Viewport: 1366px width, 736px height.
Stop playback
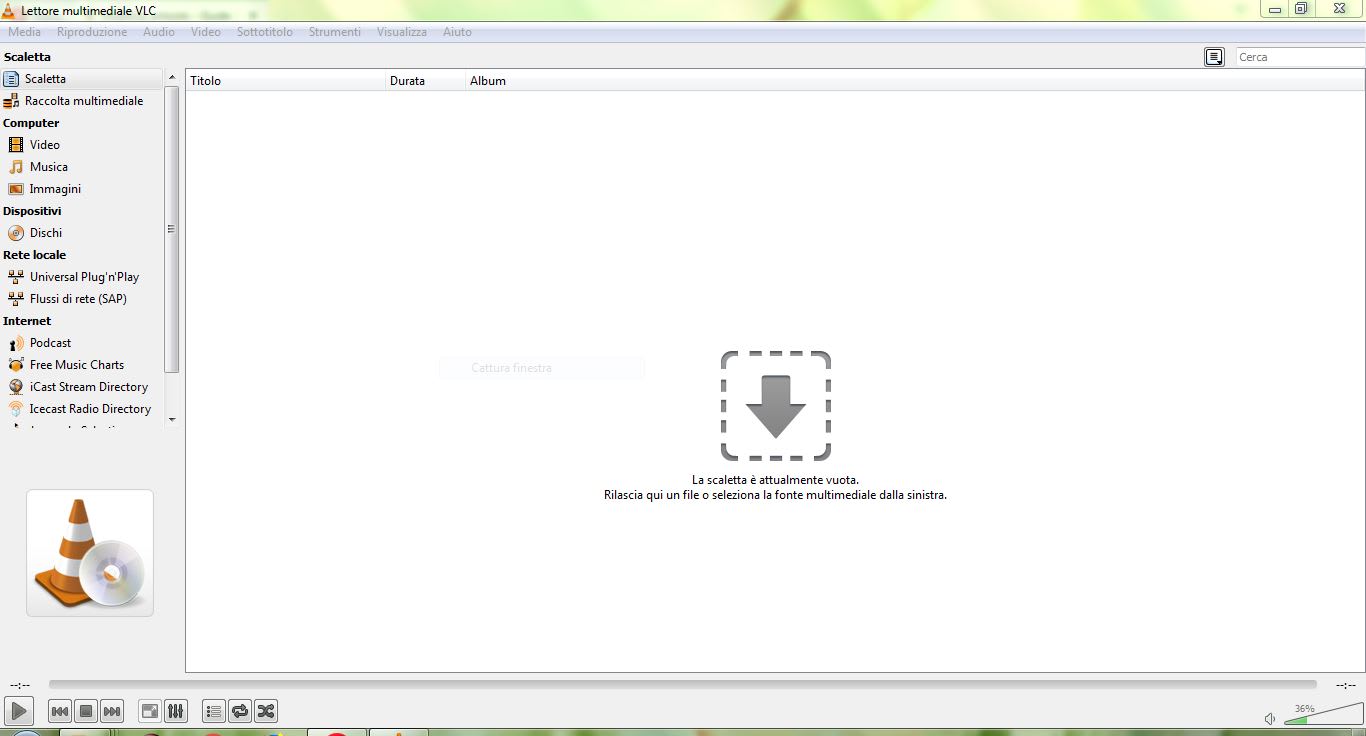pos(86,711)
